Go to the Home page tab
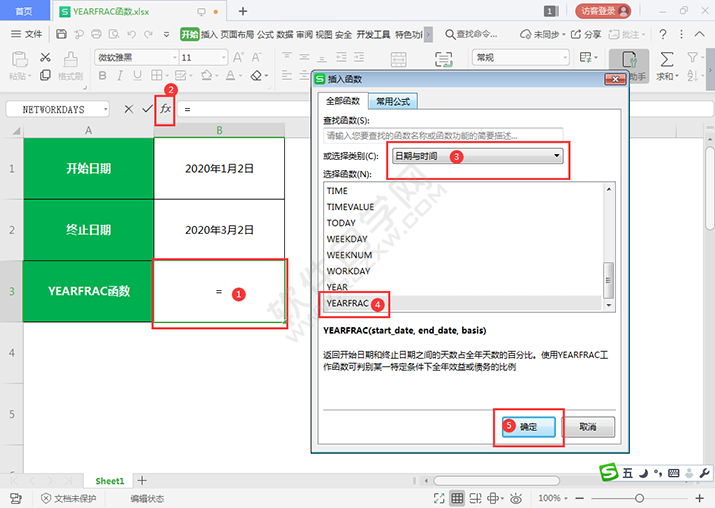Image resolution: width=715 pixels, height=508 pixels. point(24,10)
